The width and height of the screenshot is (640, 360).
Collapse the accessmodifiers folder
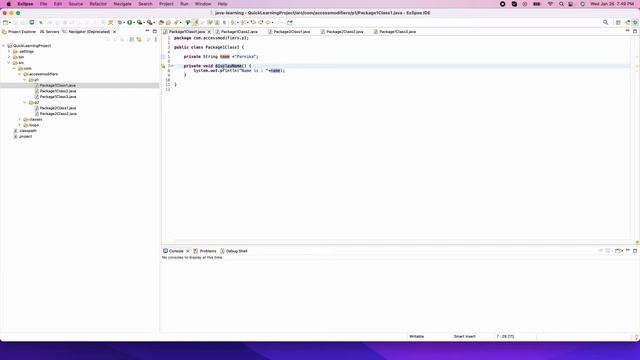coord(20,74)
